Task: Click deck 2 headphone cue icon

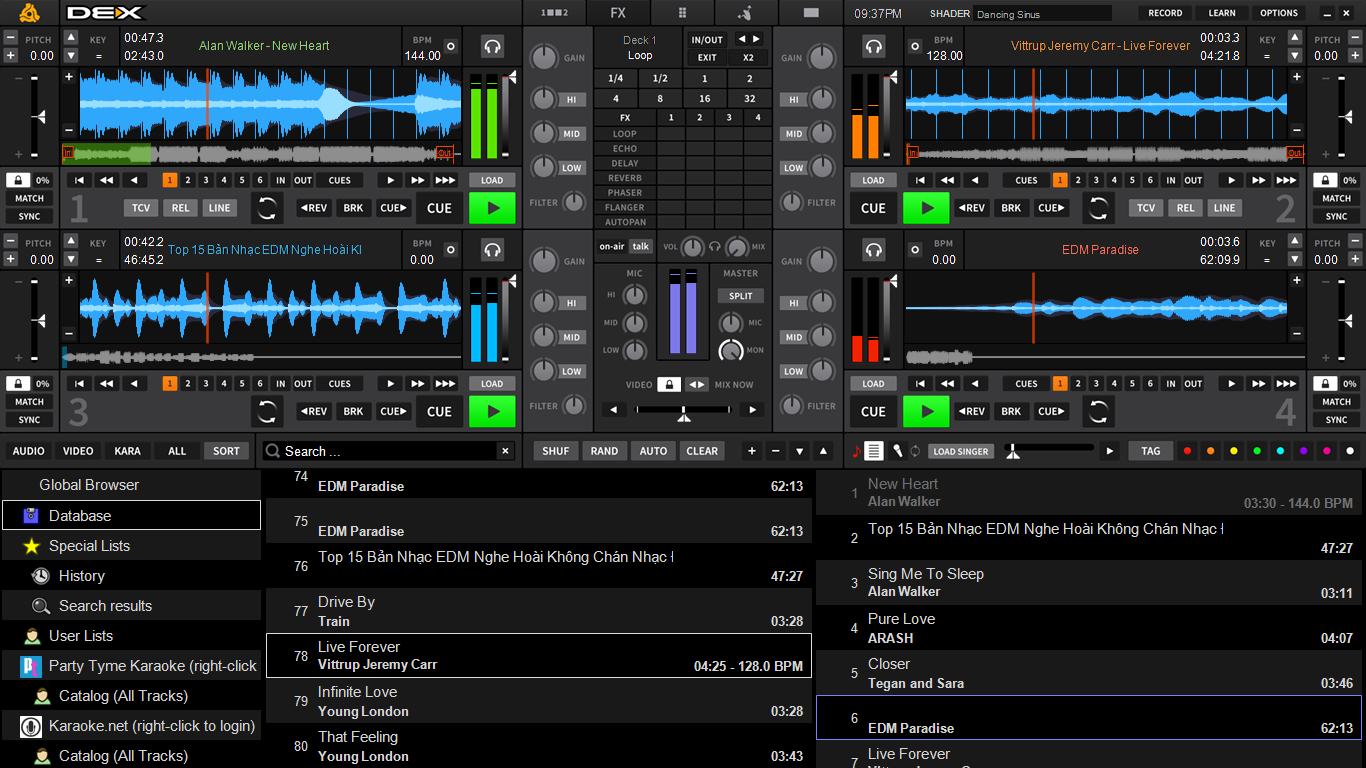Action: click(874, 46)
